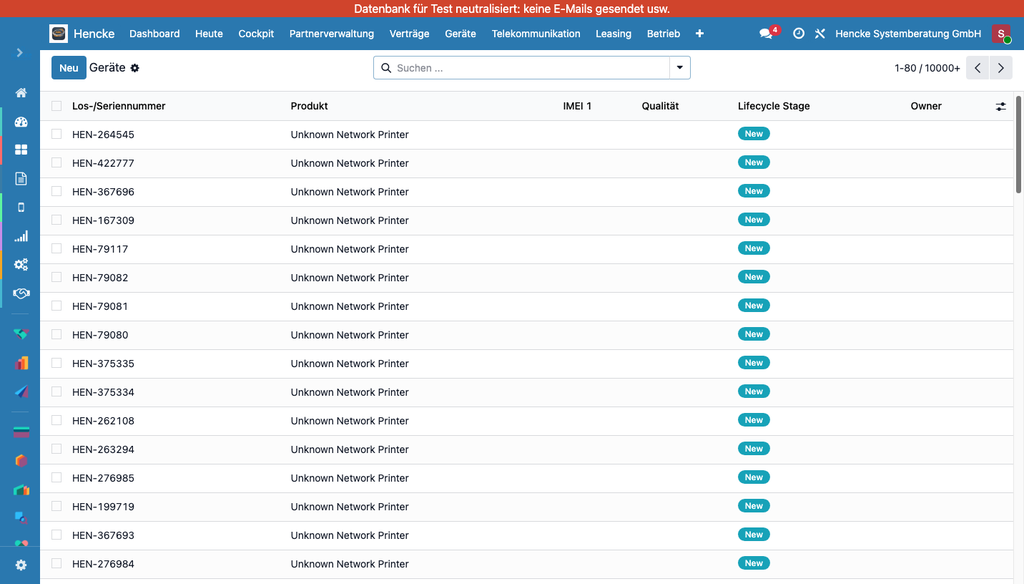Open the search options dropdown arrow

pyautogui.click(x=680, y=68)
